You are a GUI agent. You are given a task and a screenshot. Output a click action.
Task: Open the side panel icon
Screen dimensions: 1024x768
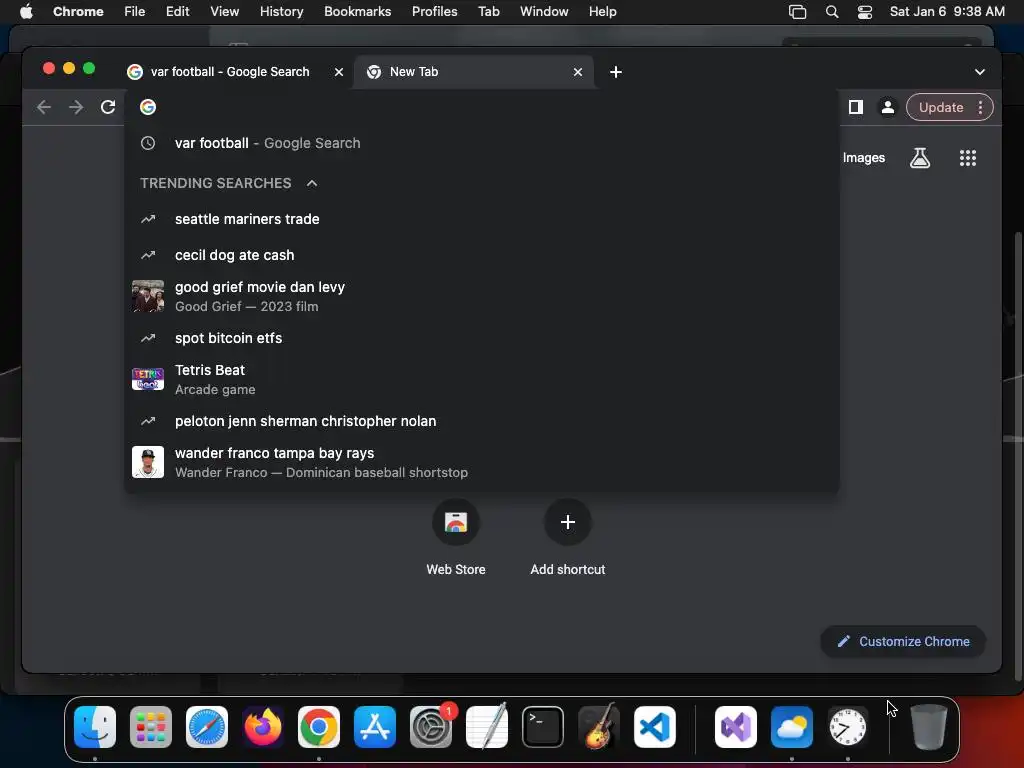856,107
